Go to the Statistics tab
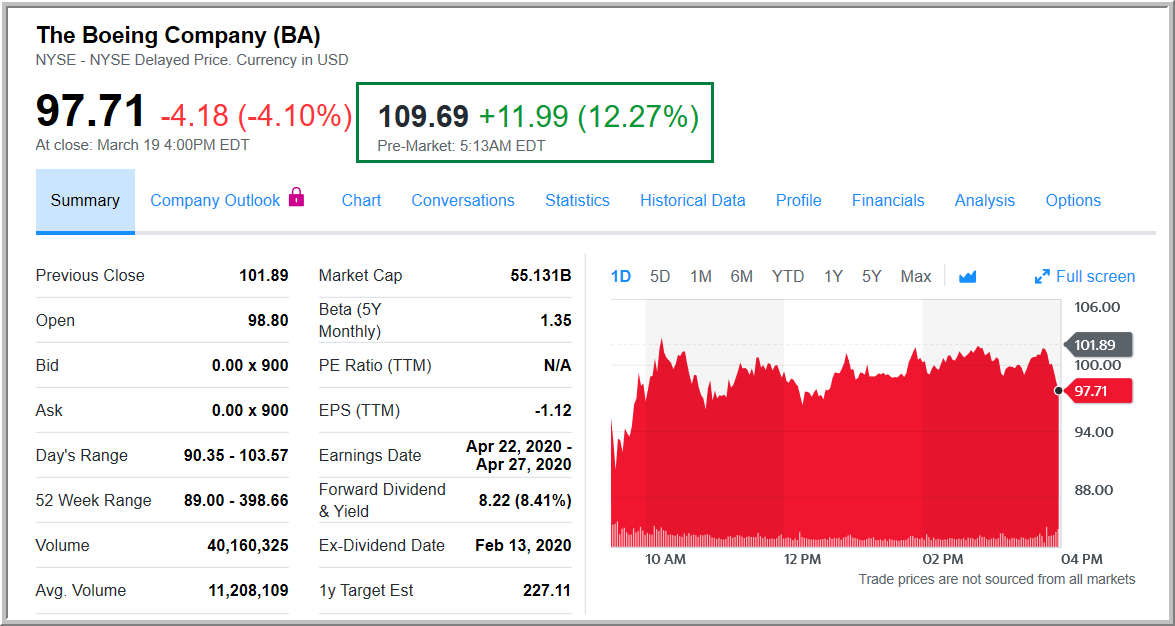 [x=577, y=200]
